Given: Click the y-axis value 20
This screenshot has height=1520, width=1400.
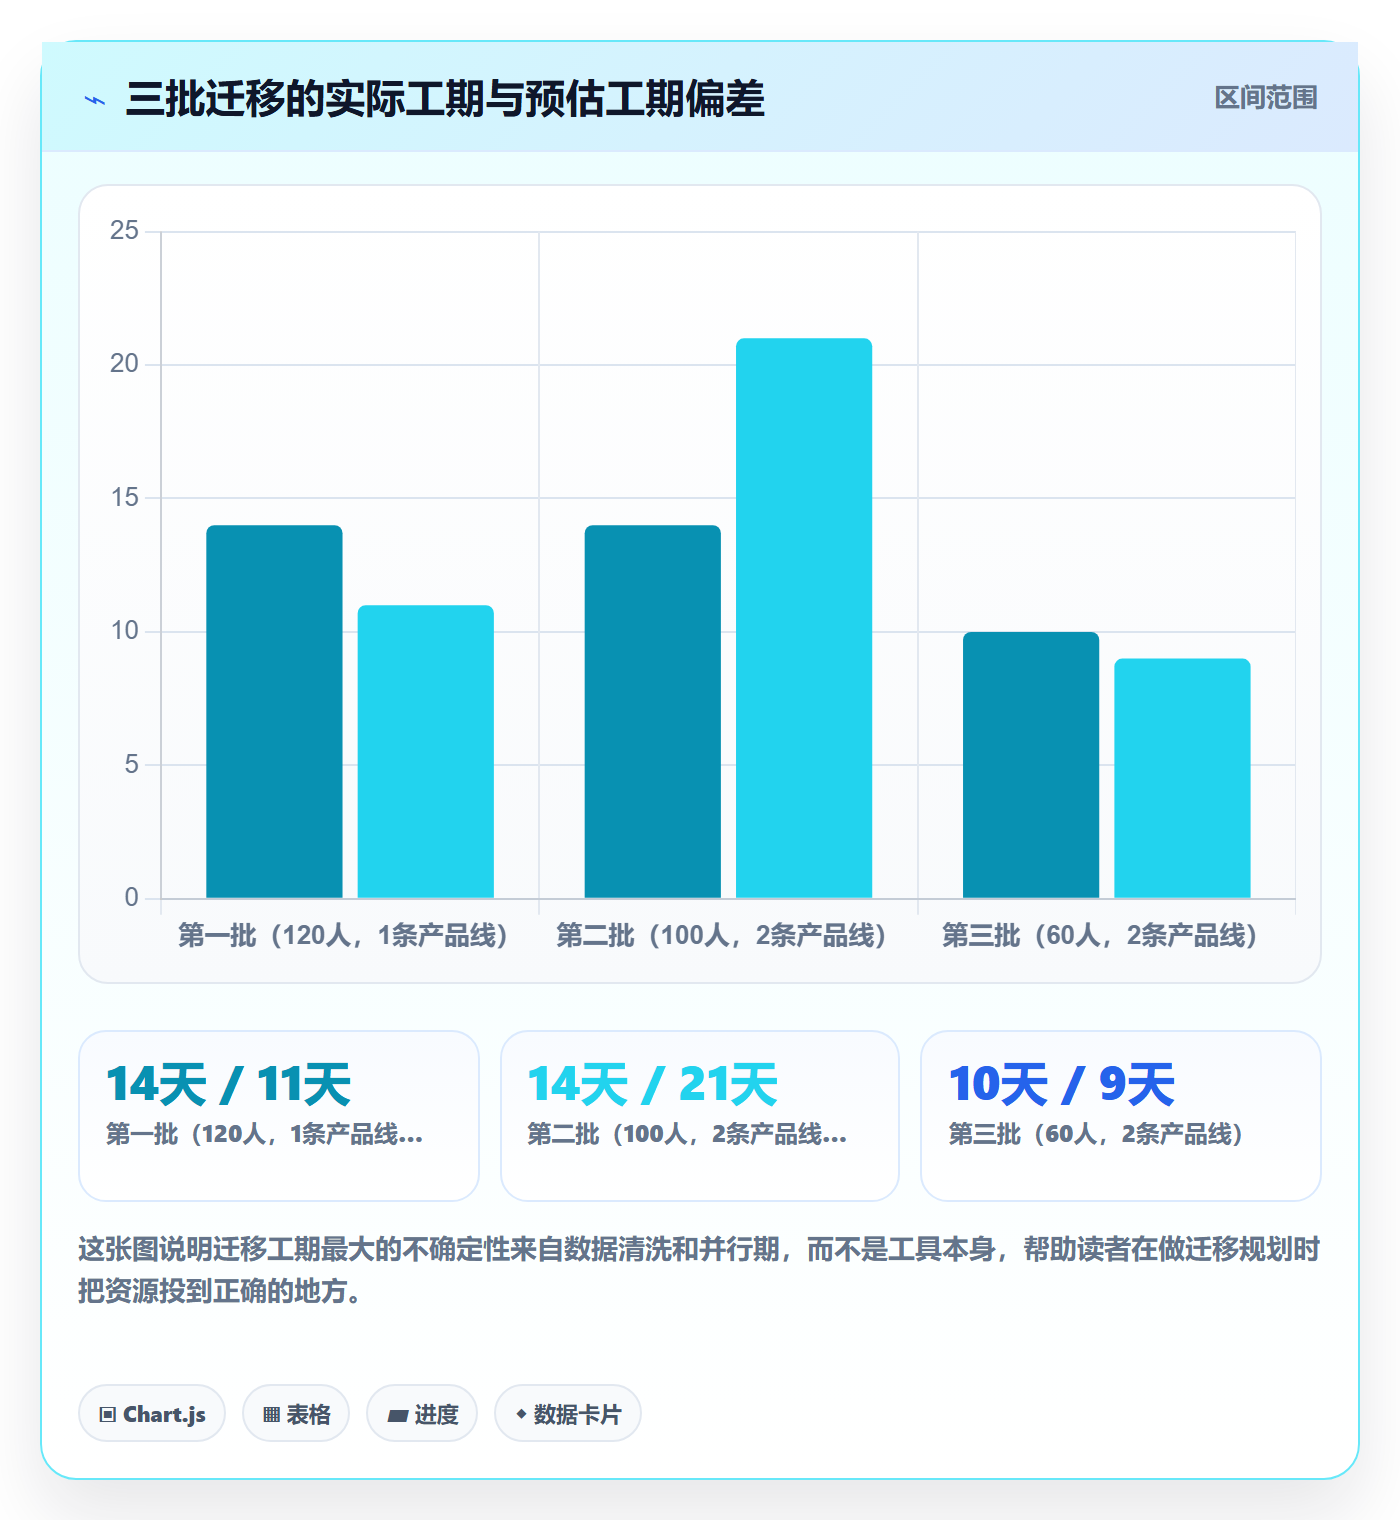Looking at the screenshot, I should [x=124, y=364].
